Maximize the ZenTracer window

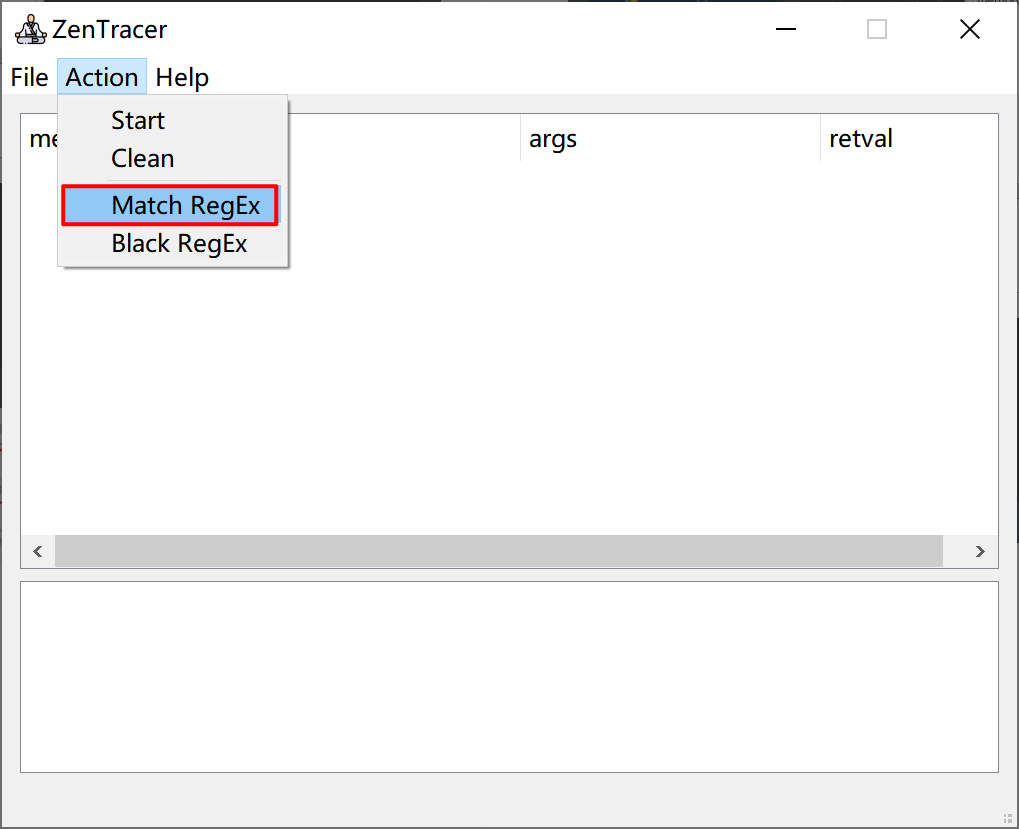pyautogui.click(x=877, y=29)
